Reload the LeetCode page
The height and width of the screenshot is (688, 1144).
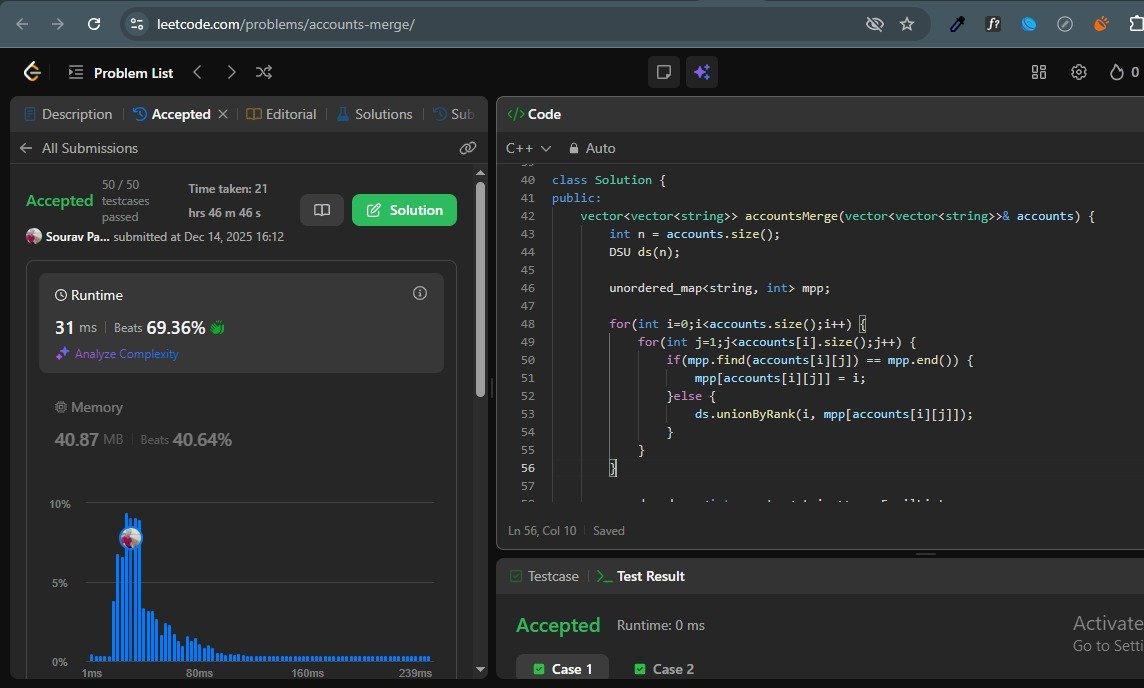coord(93,24)
